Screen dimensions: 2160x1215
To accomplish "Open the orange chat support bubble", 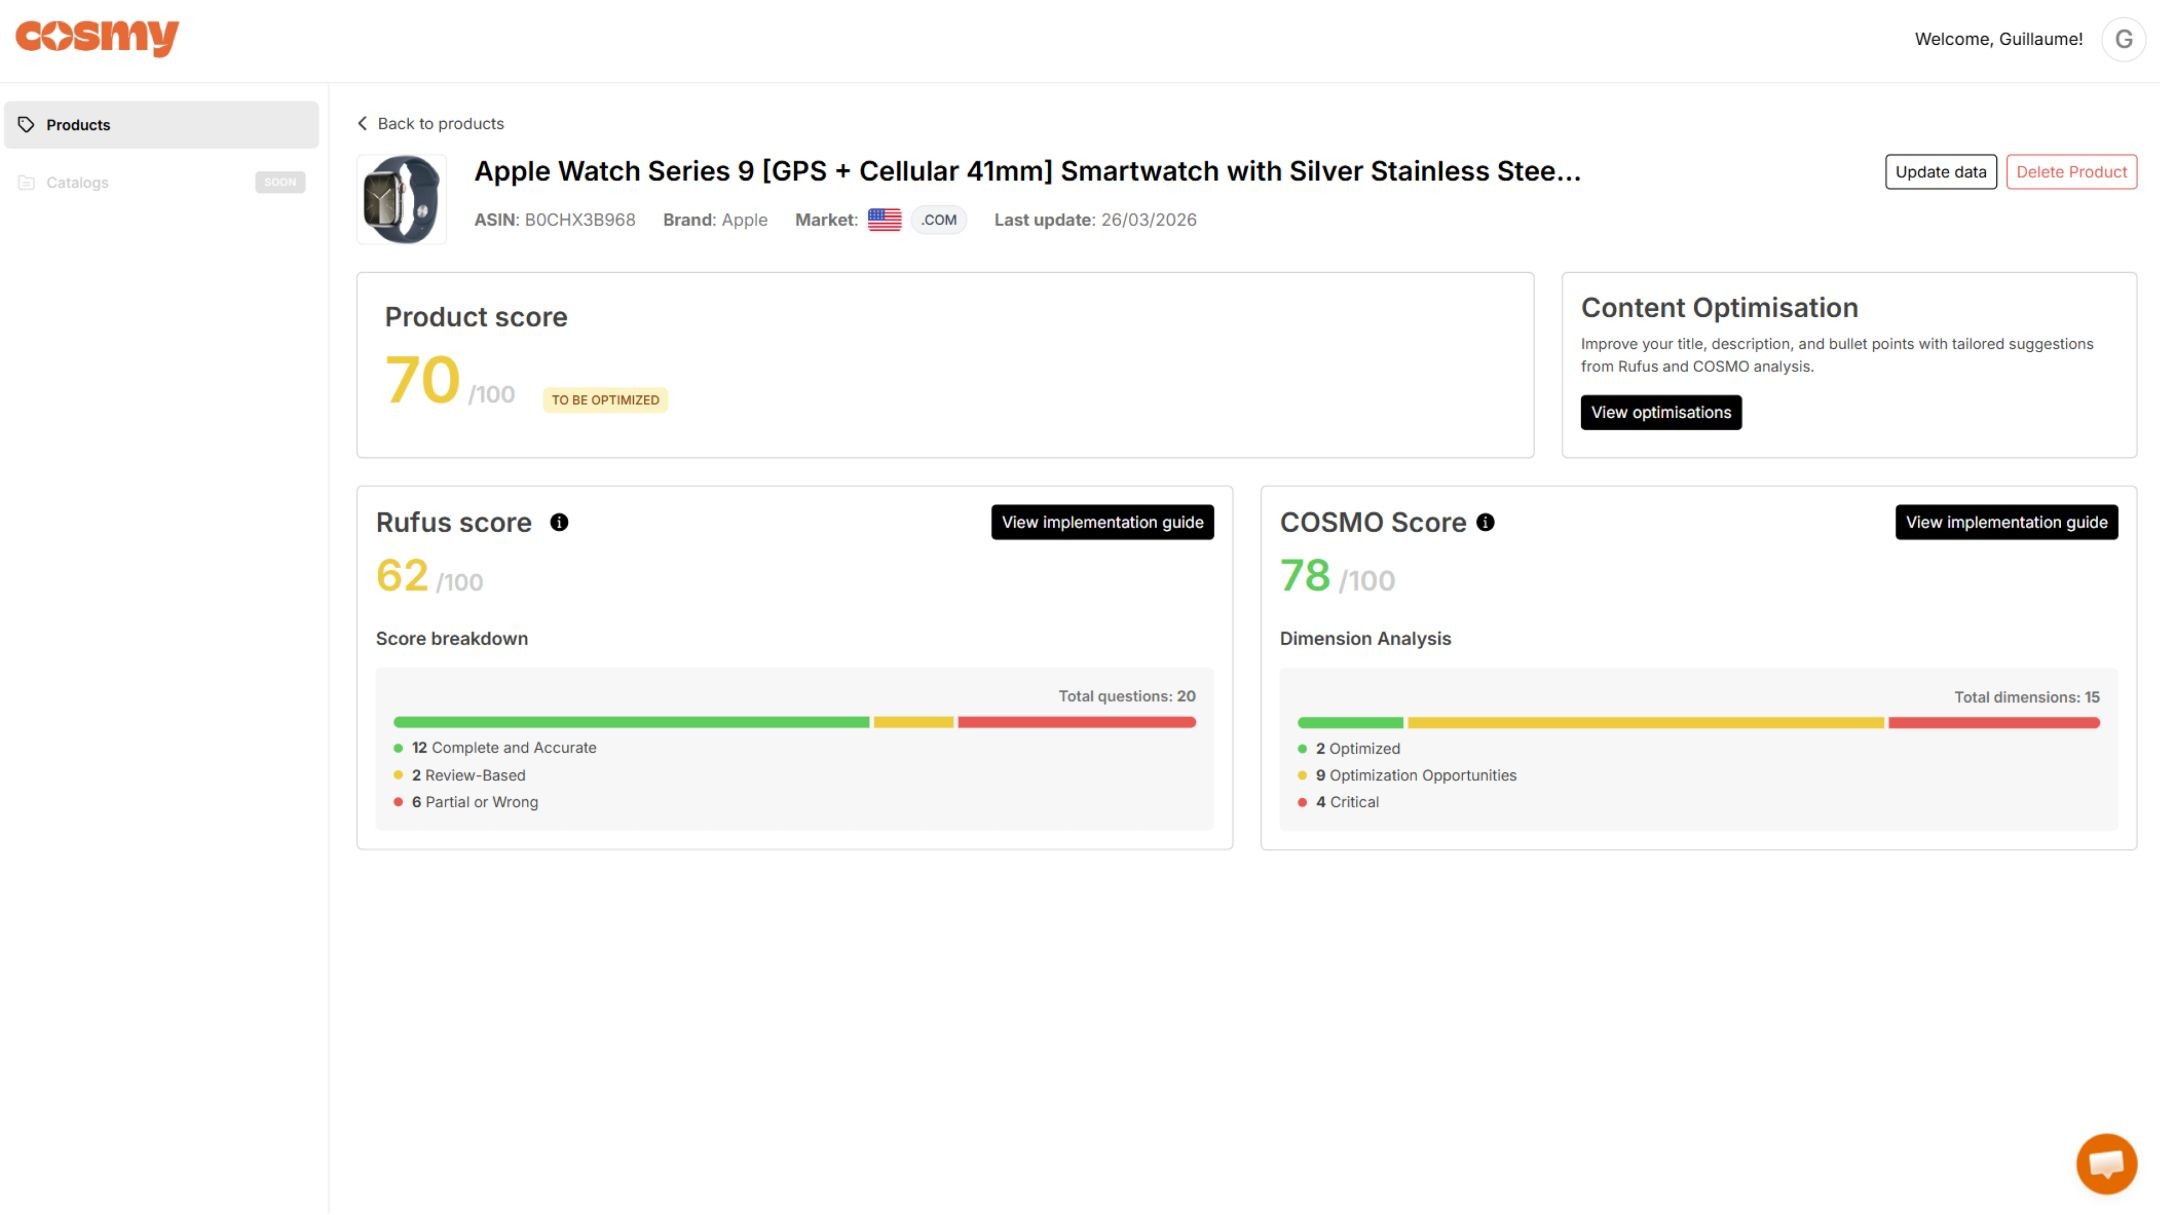I will (x=2105, y=1163).
